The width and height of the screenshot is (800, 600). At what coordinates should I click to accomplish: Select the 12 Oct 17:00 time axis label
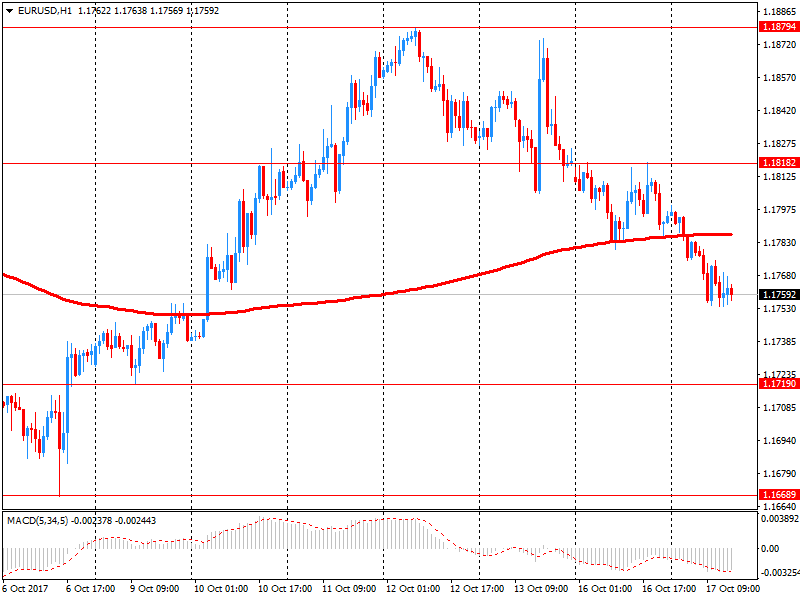(477, 589)
